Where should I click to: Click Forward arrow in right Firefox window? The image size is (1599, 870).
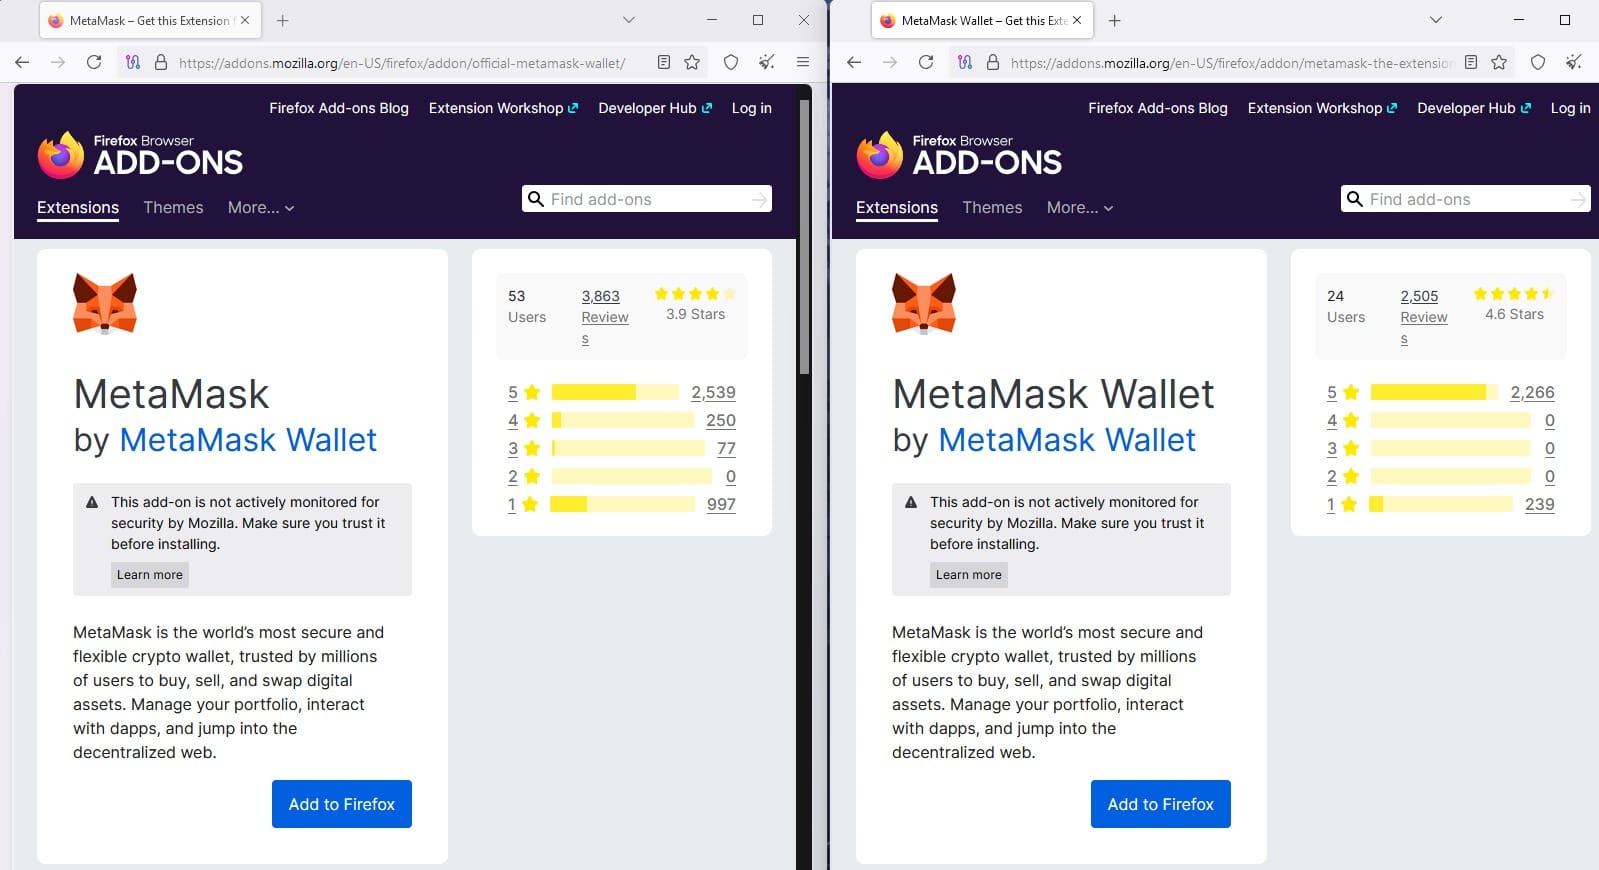click(890, 62)
